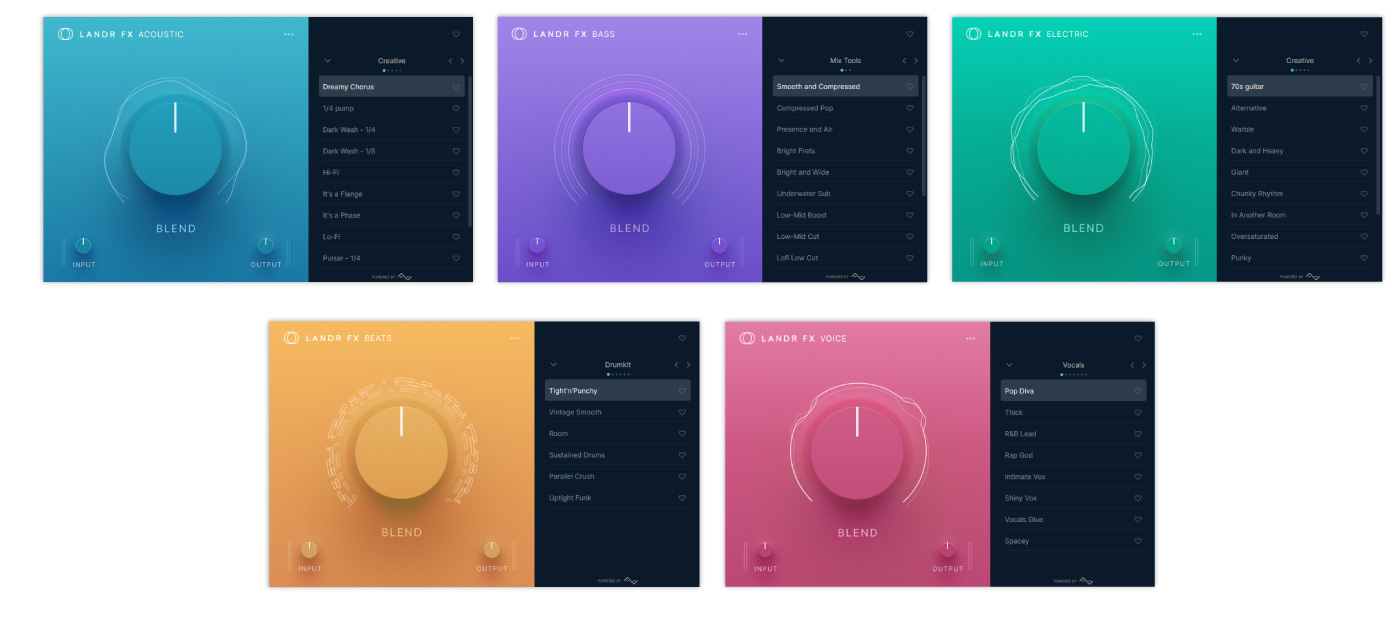Go to the previous preset category in FX Acoustic

450,61
